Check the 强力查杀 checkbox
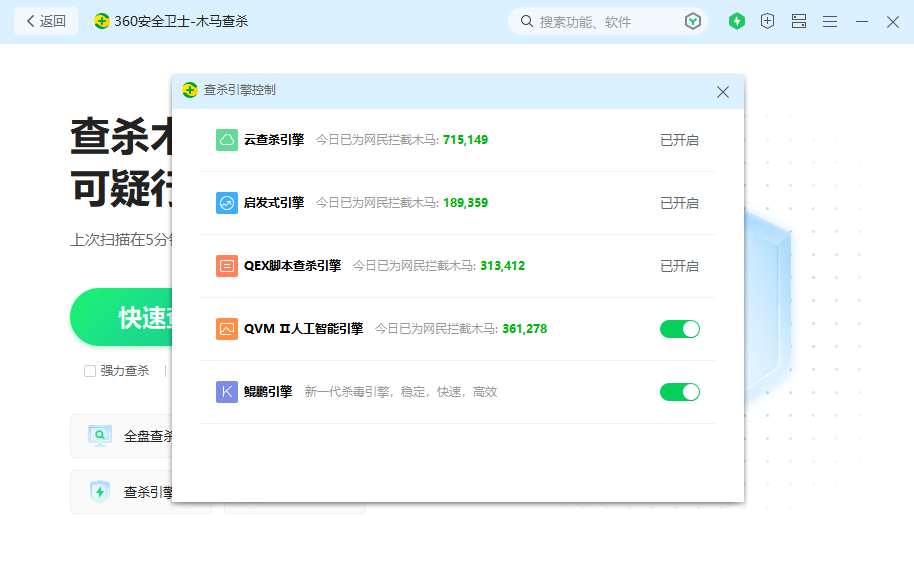 tap(90, 371)
